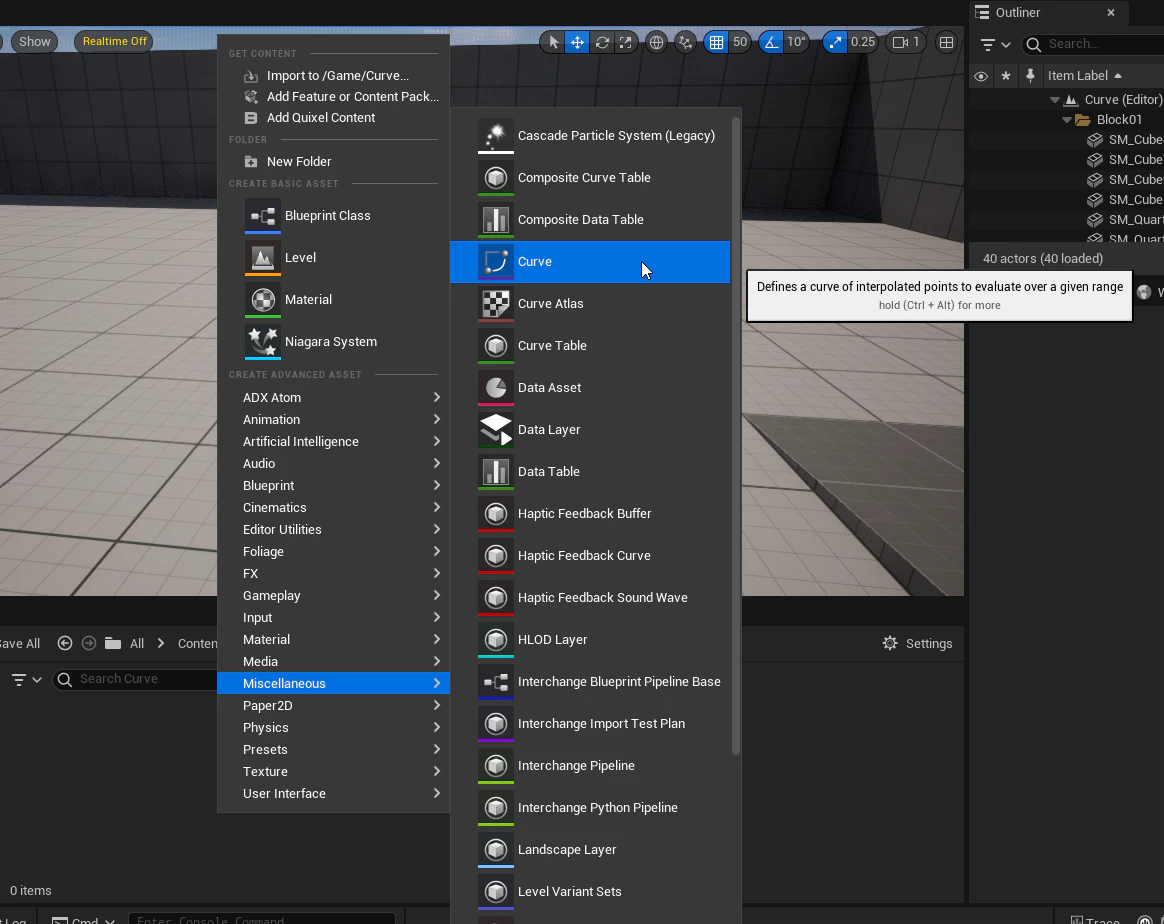Select Curve in the Miscellaneous submenu
Image resolution: width=1164 pixels, height=924 pixels.
(x=590, y=262)
